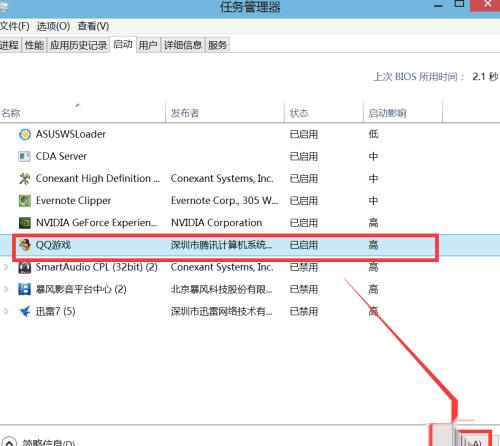Image resolution: width=500 pixels, height=446 pixels.
Task: Select the ASUSWSLoader row name
Action: 71,134
